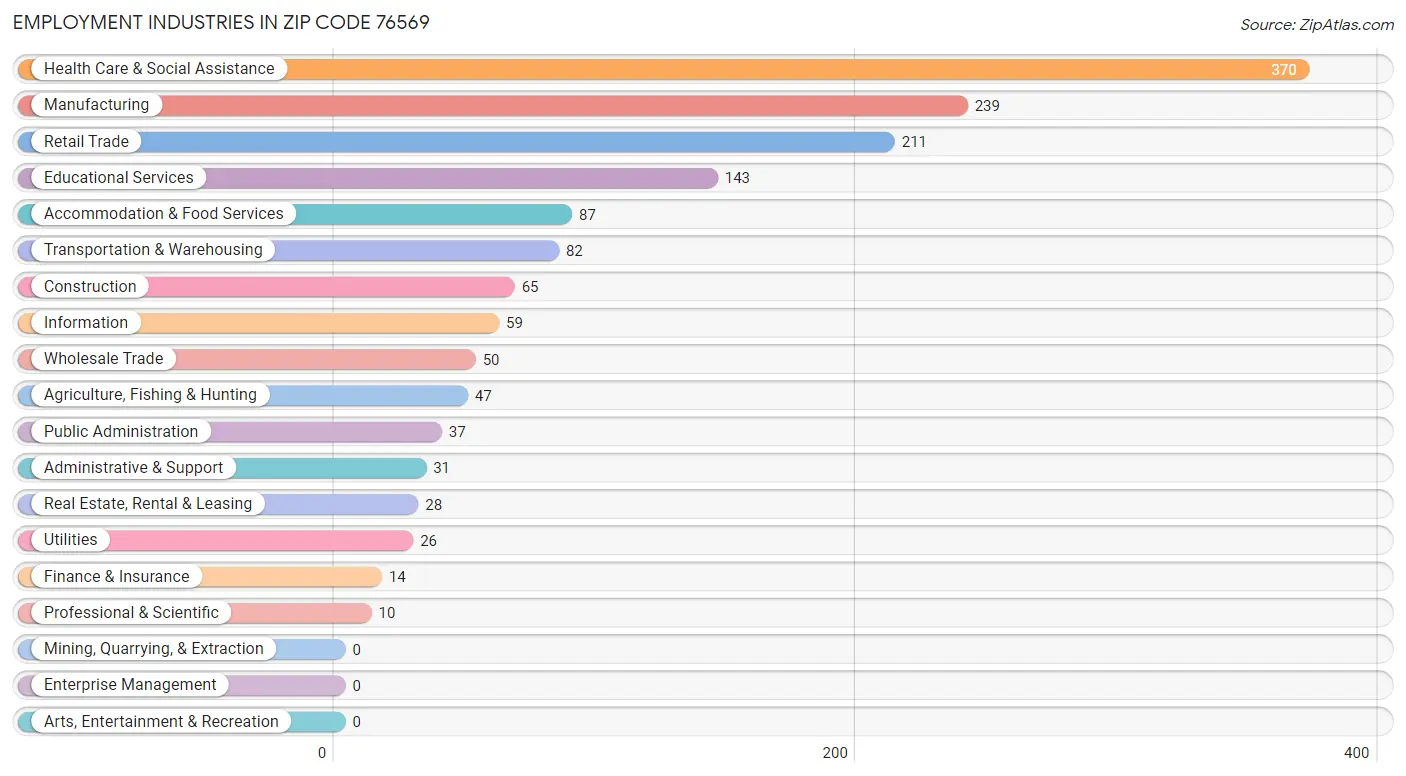Click the 0 value beside Mining, Quarrying, & Extraction
This screenshot has height=776, width=1406.
(357, 650)
